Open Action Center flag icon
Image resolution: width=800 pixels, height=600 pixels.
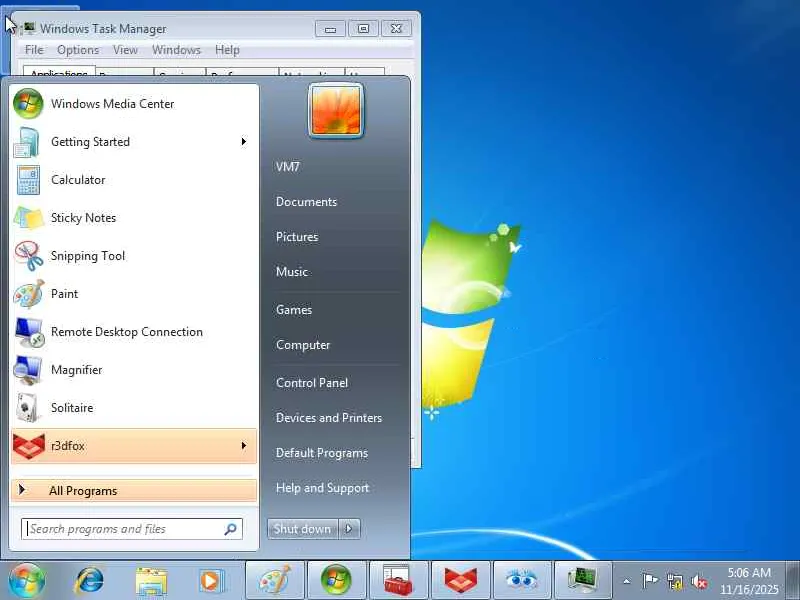(649, 581)
